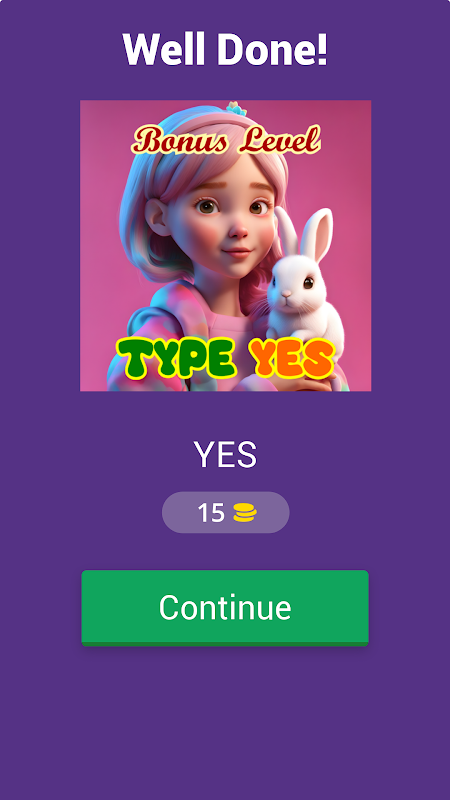Tap the flower clip on girl's hair
The height and width of the screenshot is (800, 450).
click(x=237, y=108)
